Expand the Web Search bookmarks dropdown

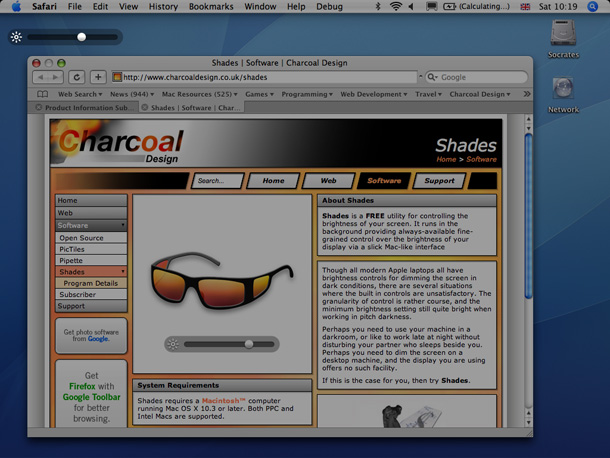click(x=80, y=94)
